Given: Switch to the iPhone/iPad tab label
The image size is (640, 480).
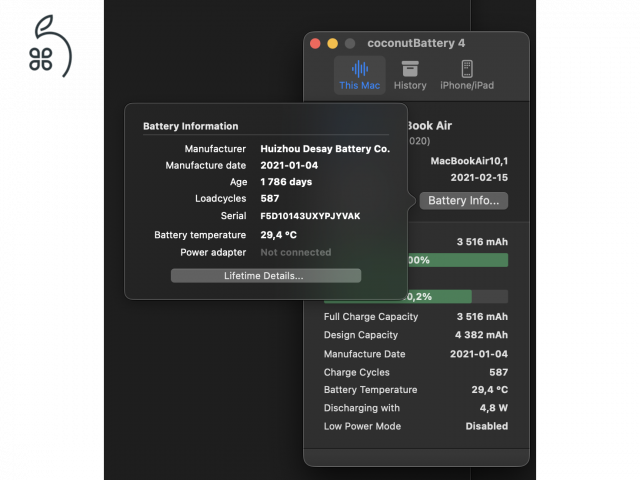Looking at the screenshot, I should pyautogui.click(x=467, y=85).
